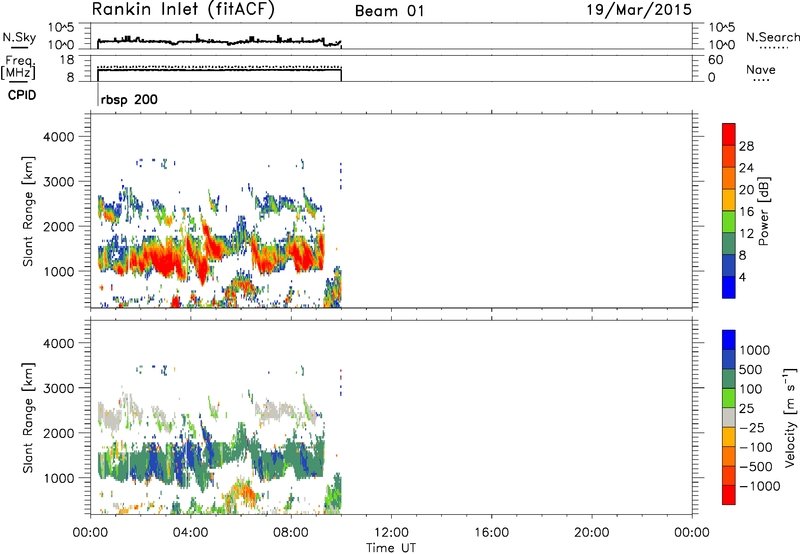Click the "CPID" label
Viewport: 800px width, 554px height.
22,95
